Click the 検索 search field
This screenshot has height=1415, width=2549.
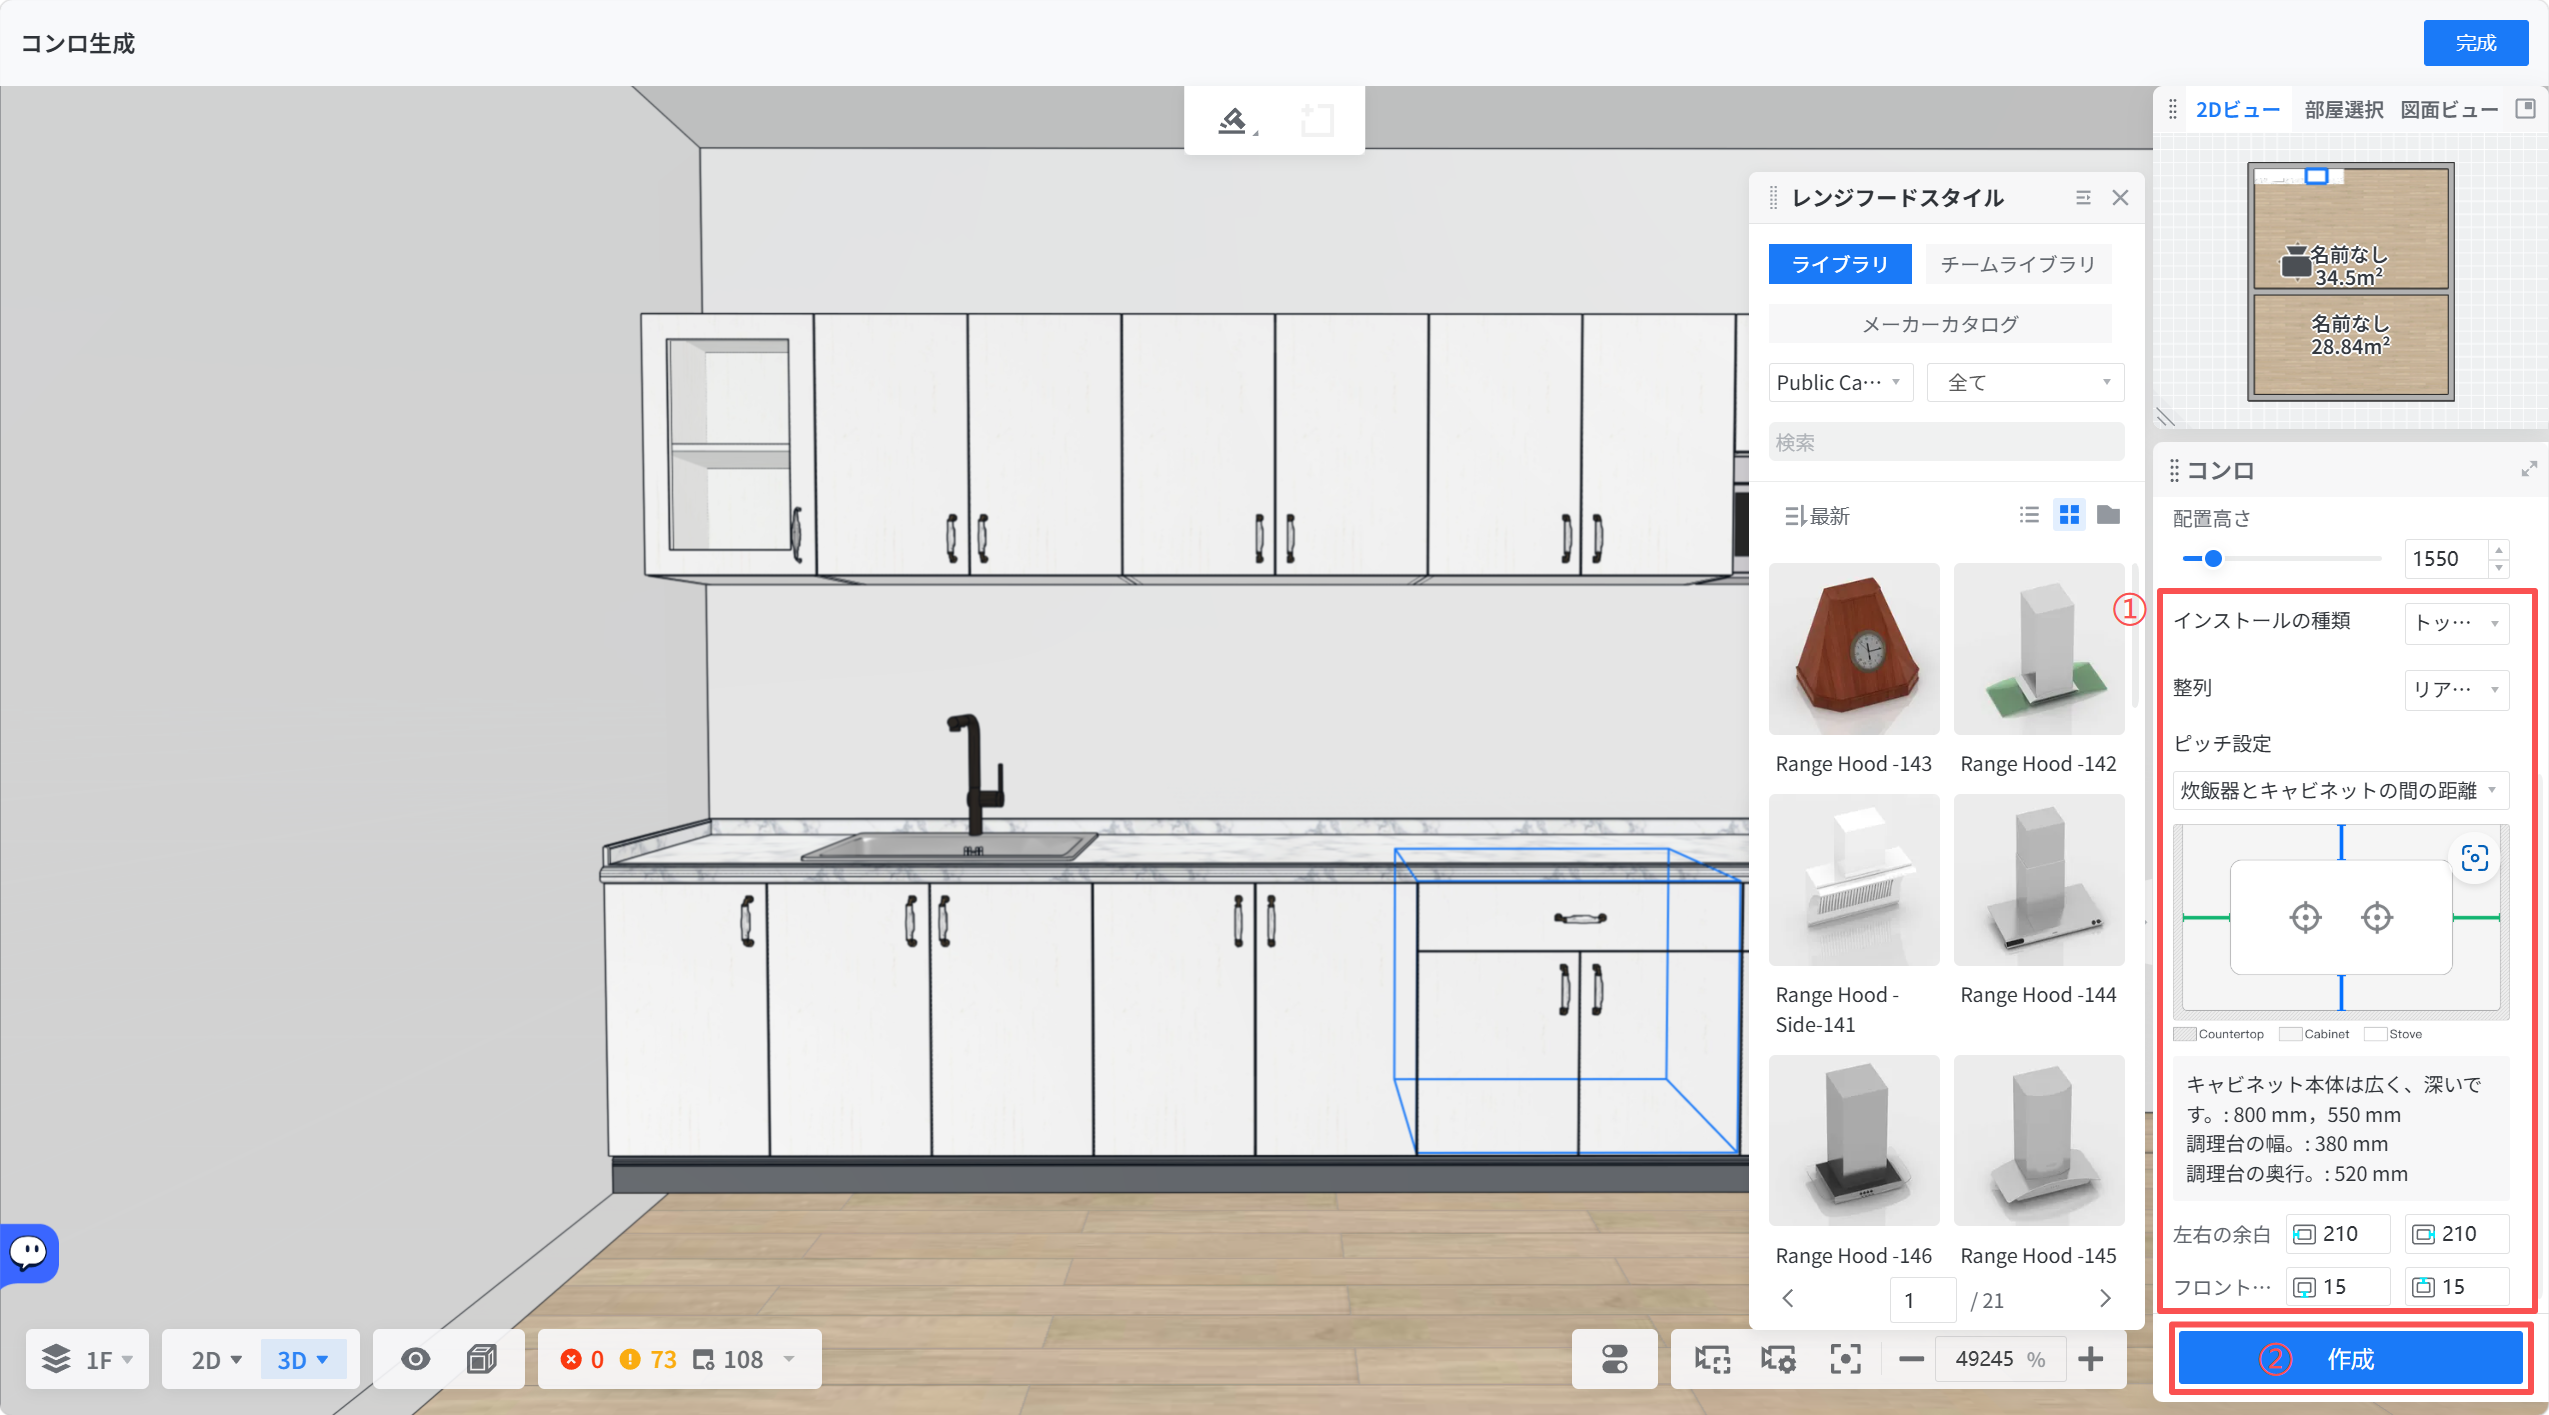pyautogui.click(x=1946, y=442)
